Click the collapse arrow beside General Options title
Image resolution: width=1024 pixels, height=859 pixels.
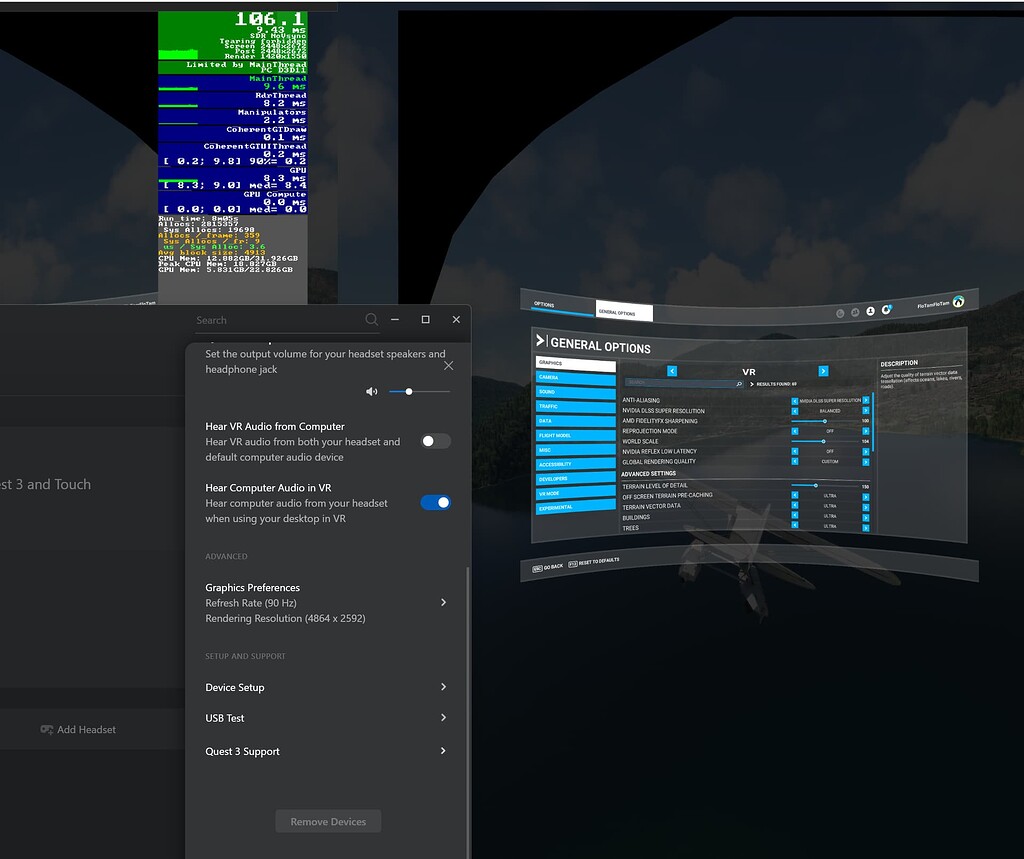539,340
